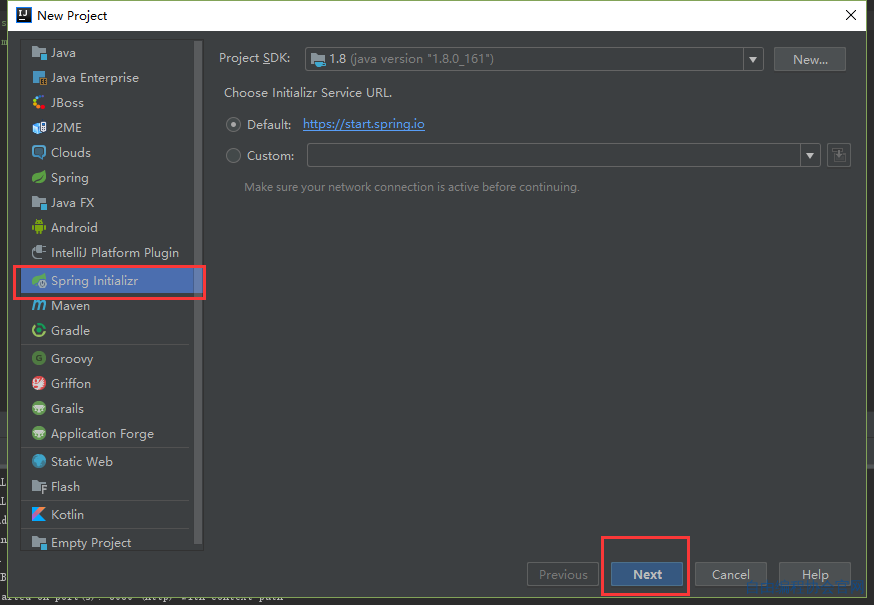Screen dimensions: 874x605
Task: Click the Flash folder icon
Action: (39, 487)
